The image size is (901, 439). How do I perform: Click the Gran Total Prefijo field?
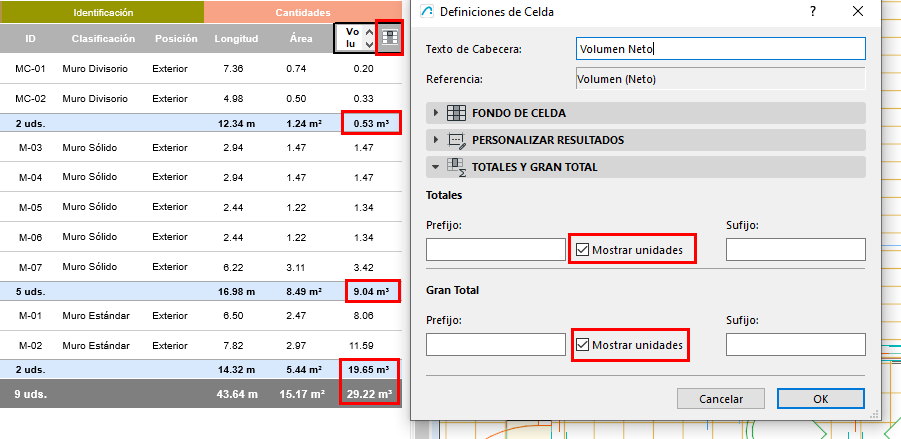pos(496,344)
